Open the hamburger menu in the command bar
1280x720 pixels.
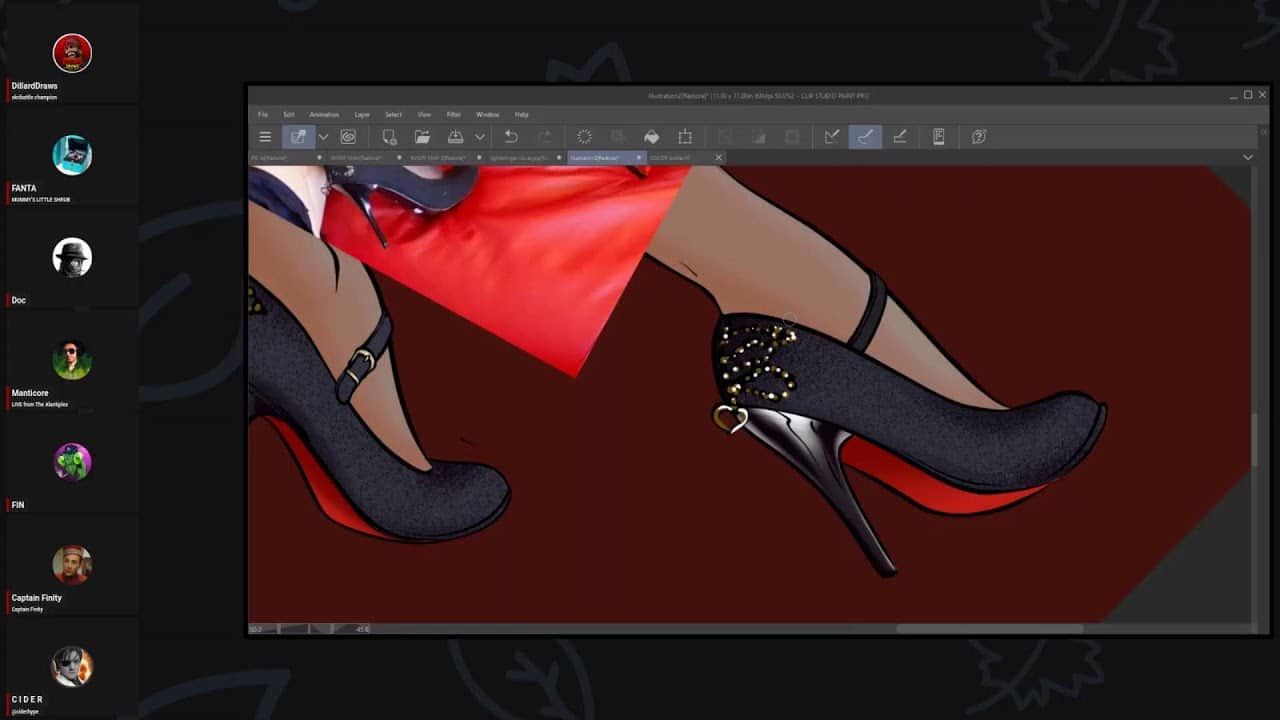pos(265,137)
